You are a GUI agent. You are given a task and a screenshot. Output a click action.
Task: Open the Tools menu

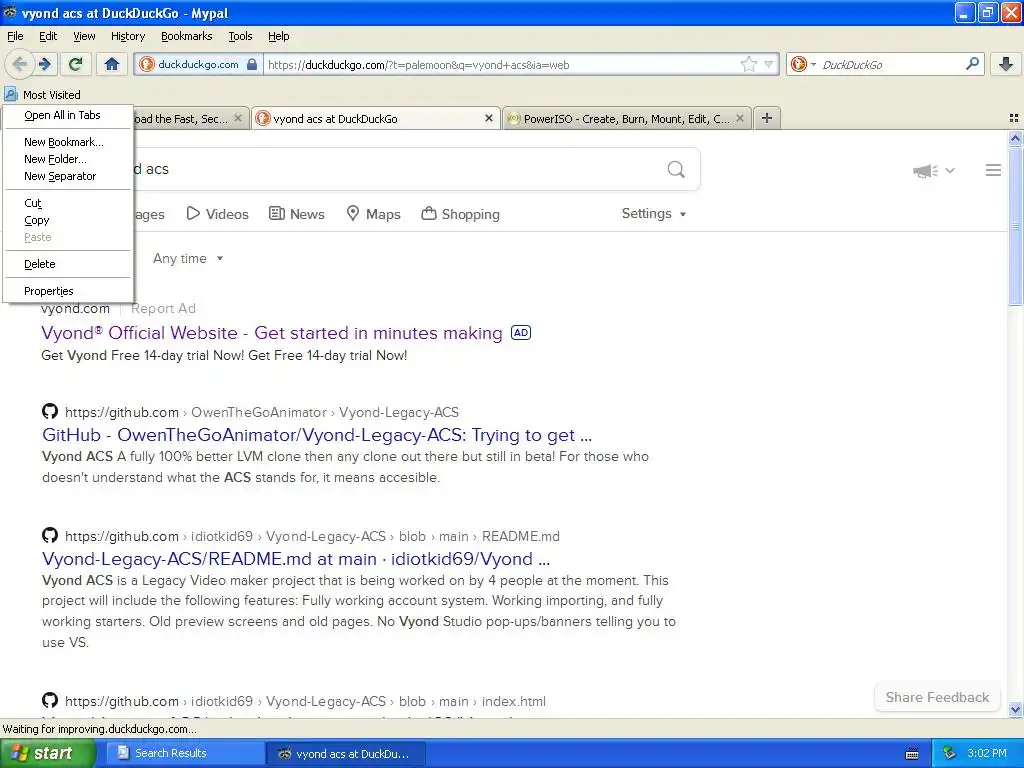tap(240, 36)
